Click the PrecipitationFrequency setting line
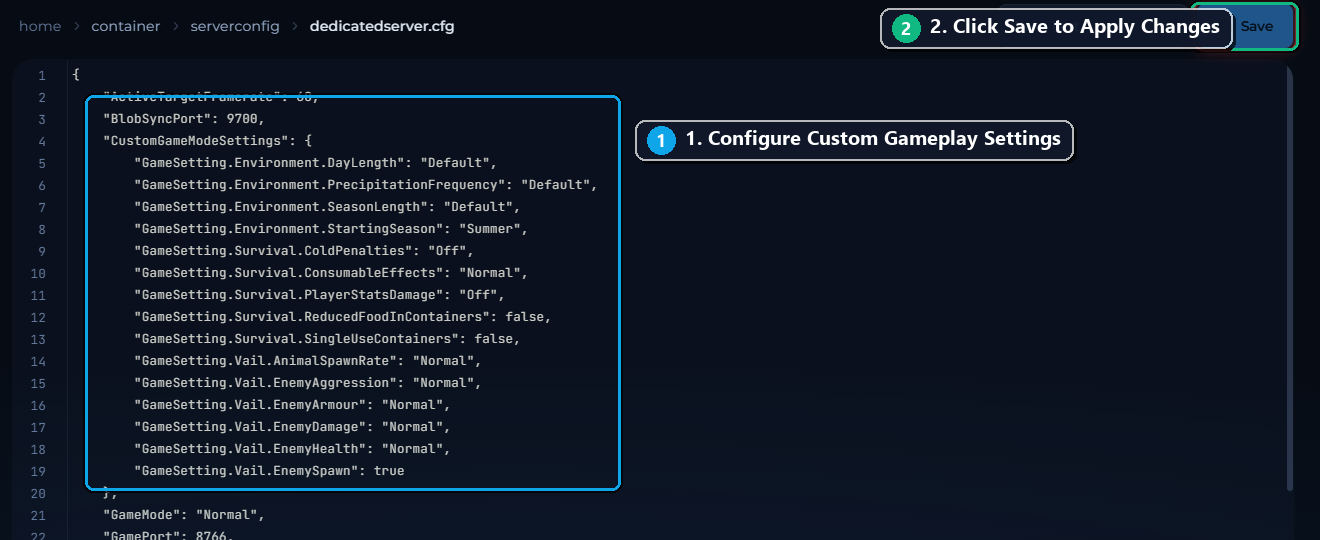 [365, 185]
